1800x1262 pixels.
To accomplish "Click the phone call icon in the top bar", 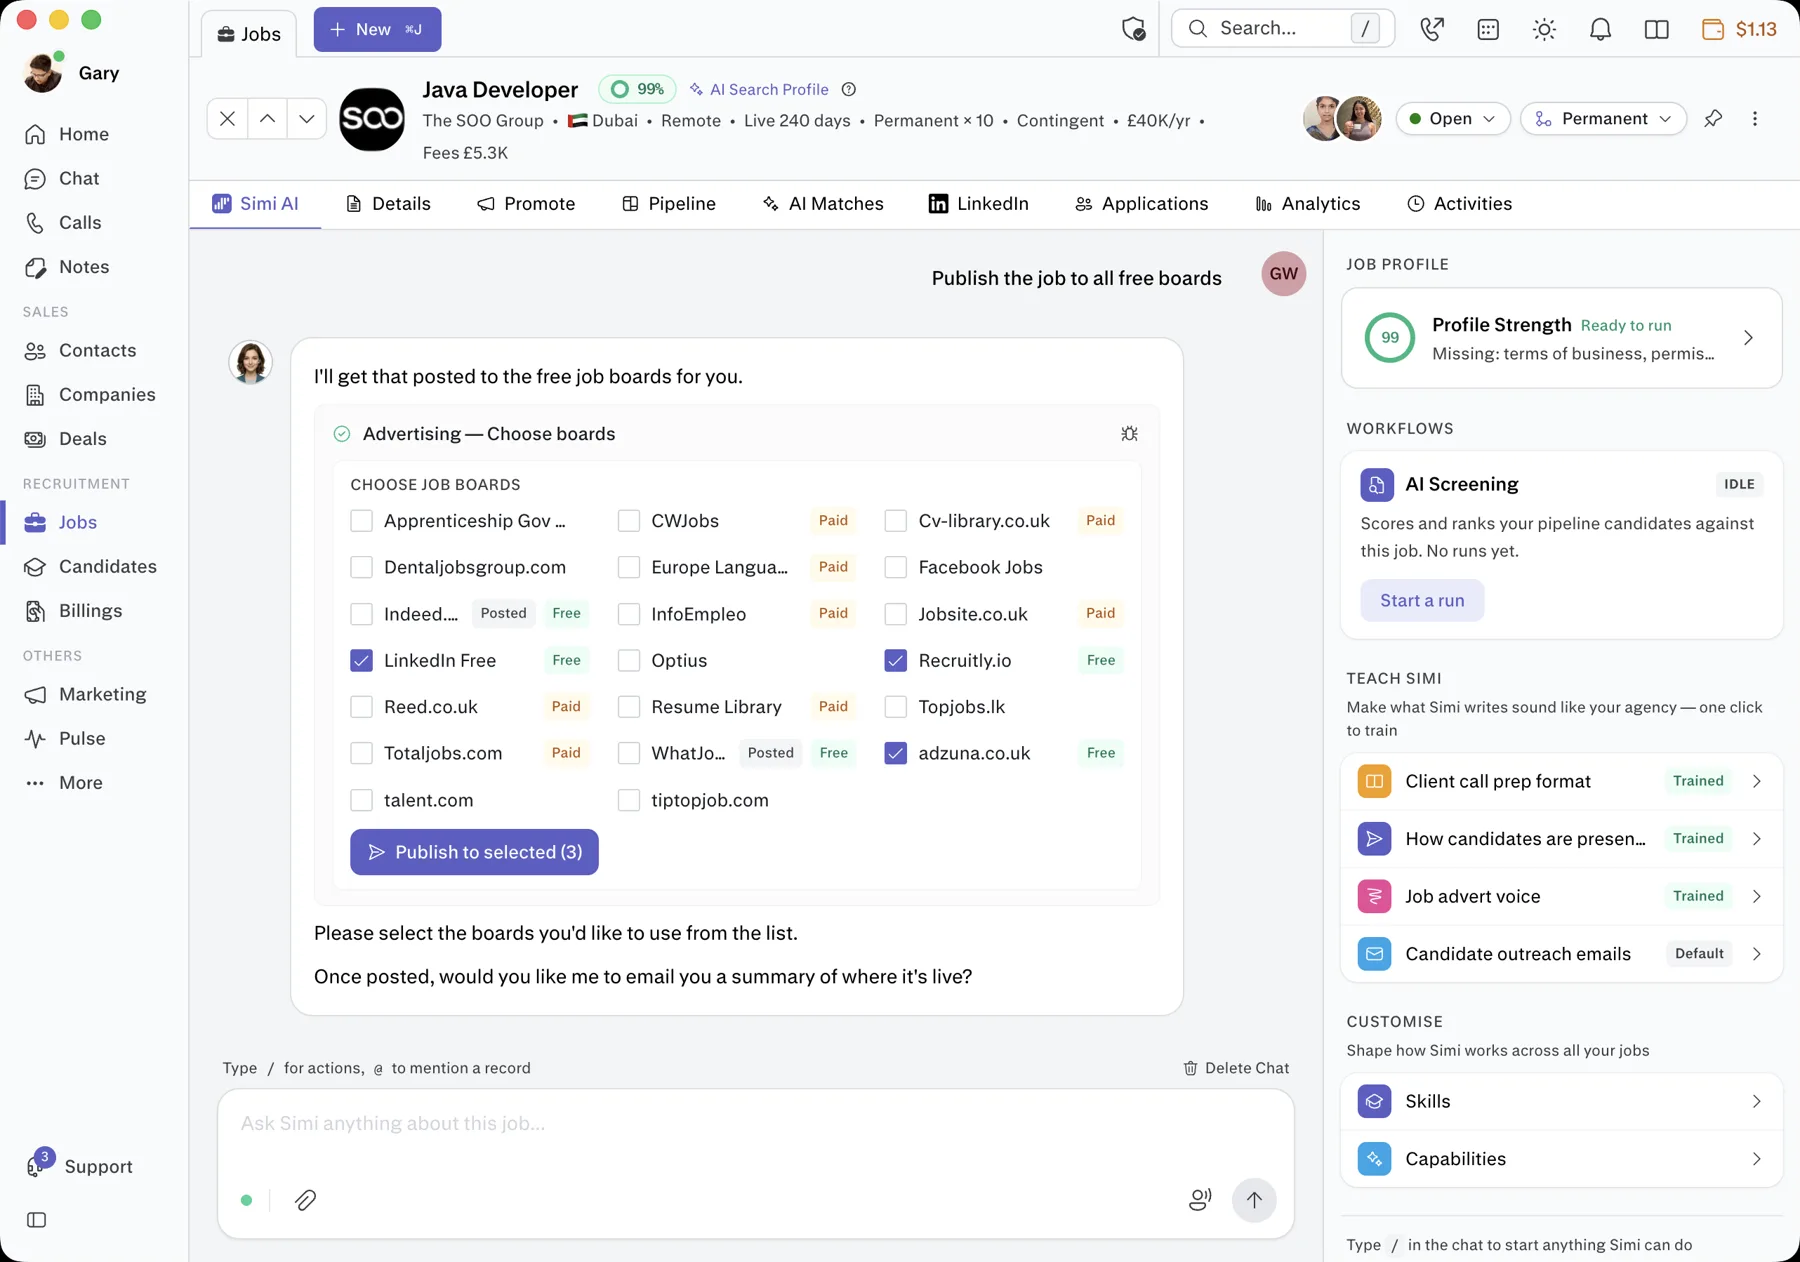I will pyautogui.click(x=1432, y=29).
